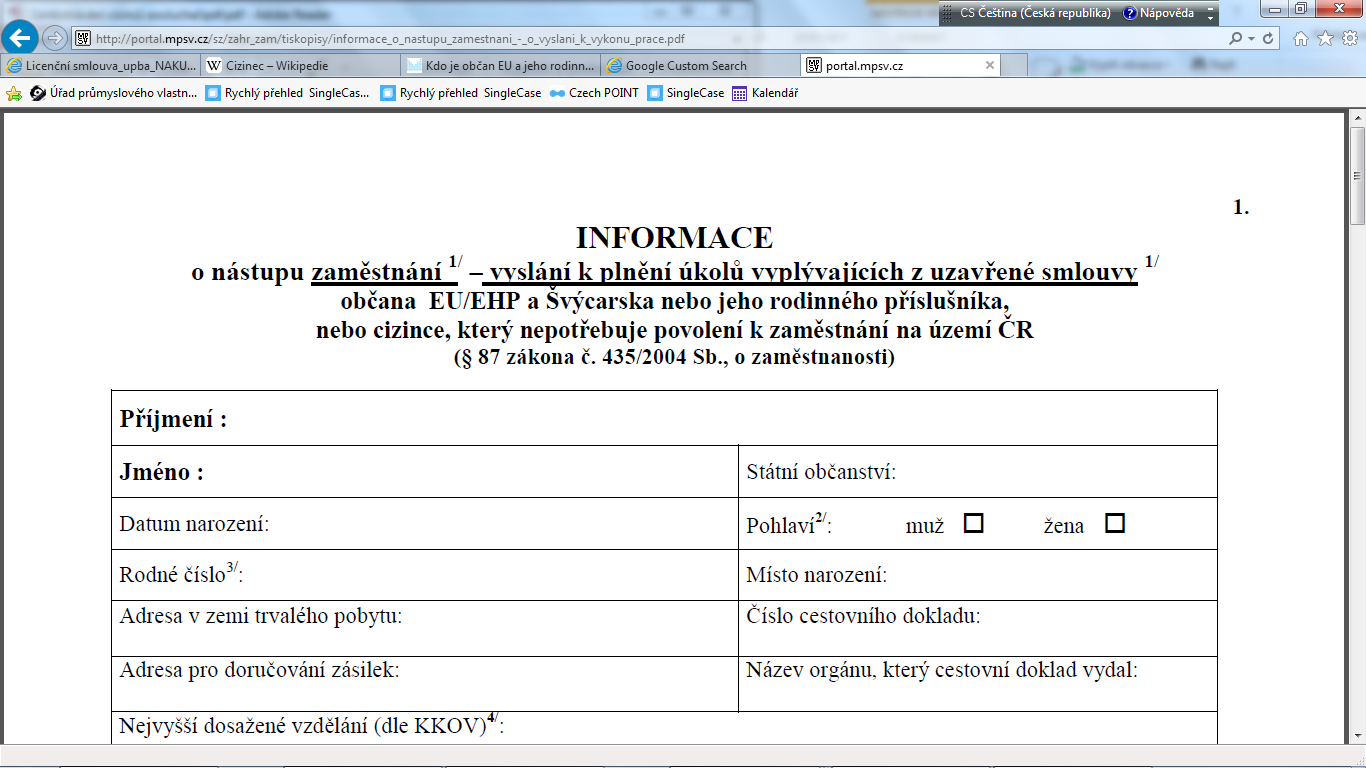The image size is (1366, 768).
Task: Refresh the page with the reload icon
Action: click(1268, 38)
